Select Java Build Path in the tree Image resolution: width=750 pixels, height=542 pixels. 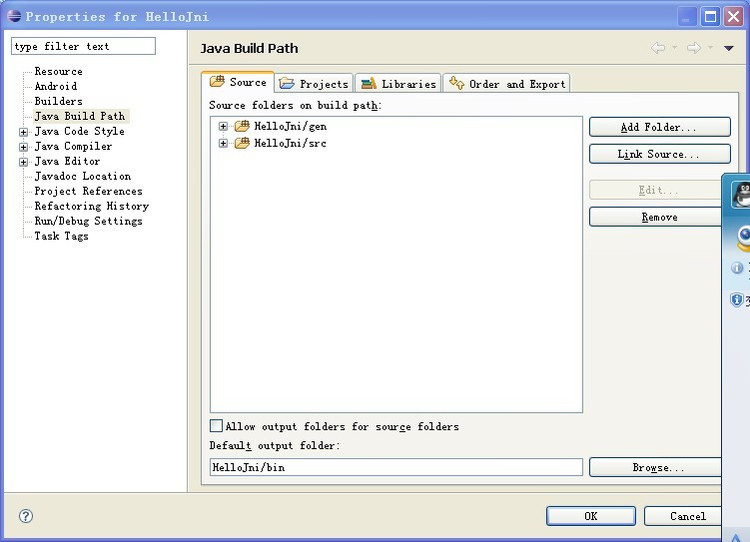coord(80,116)
